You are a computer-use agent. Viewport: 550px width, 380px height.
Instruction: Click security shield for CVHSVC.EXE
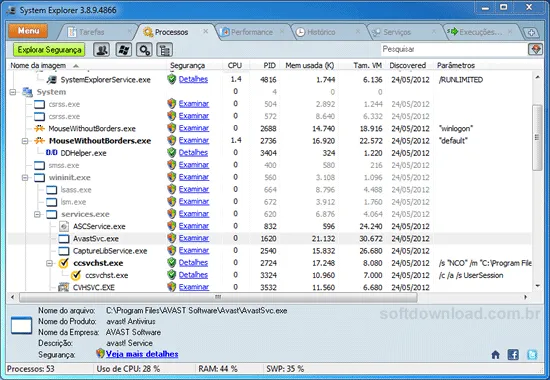coord(172,287)
